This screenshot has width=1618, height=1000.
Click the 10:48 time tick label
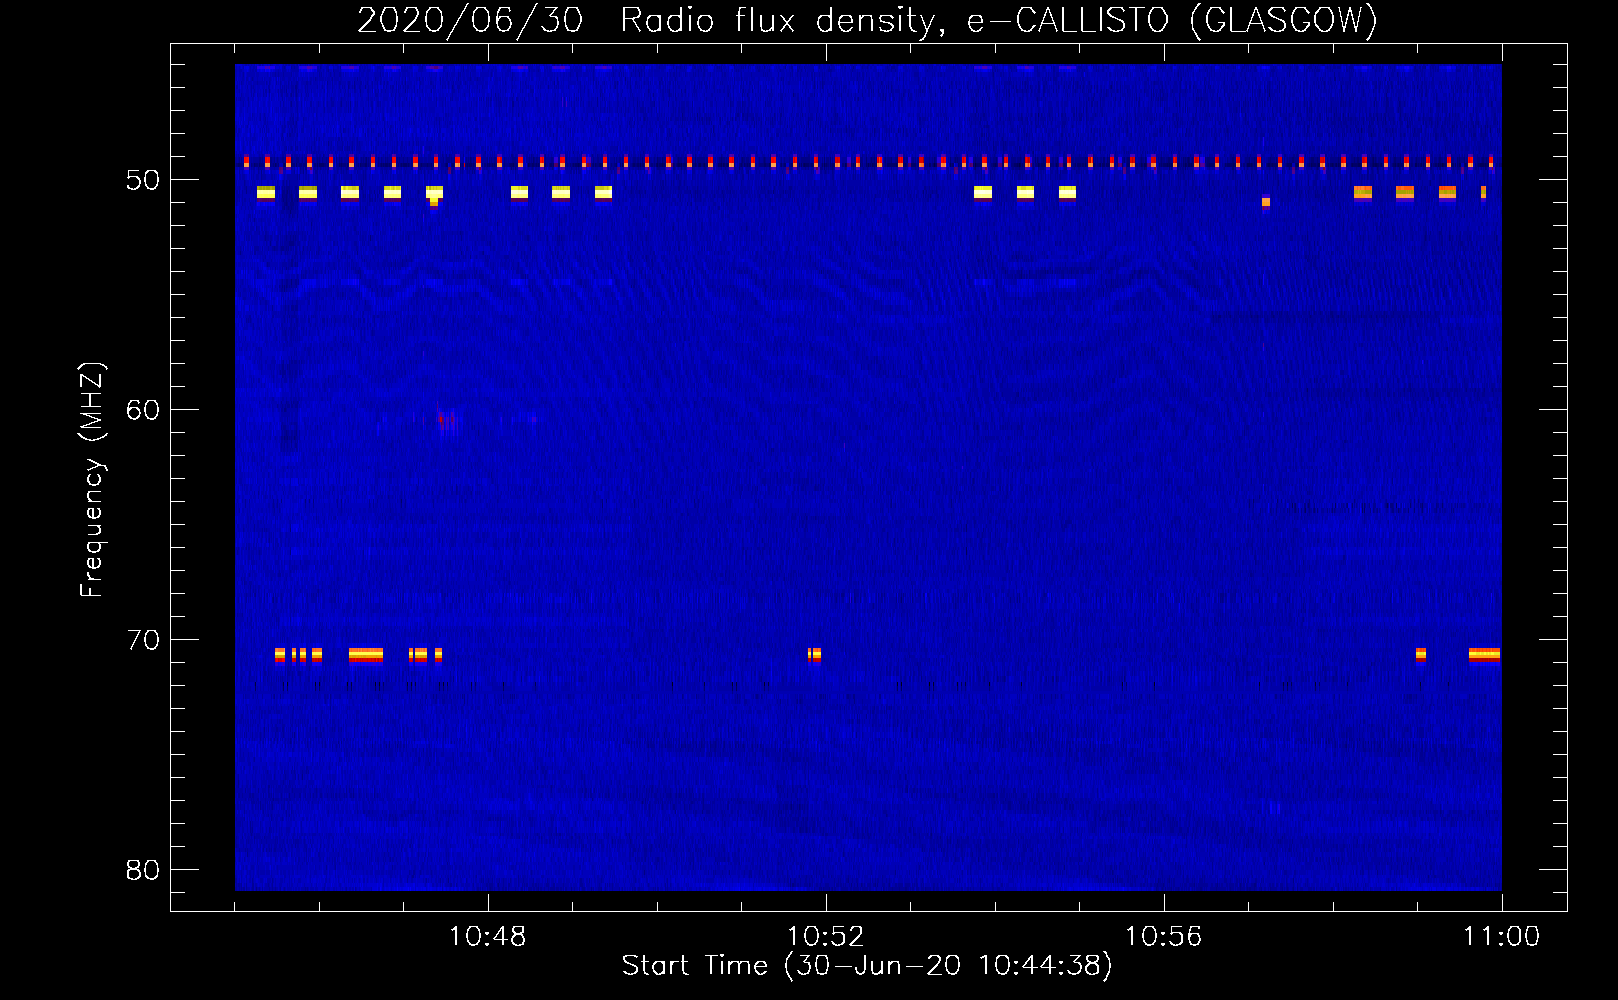tap(488, 937)
